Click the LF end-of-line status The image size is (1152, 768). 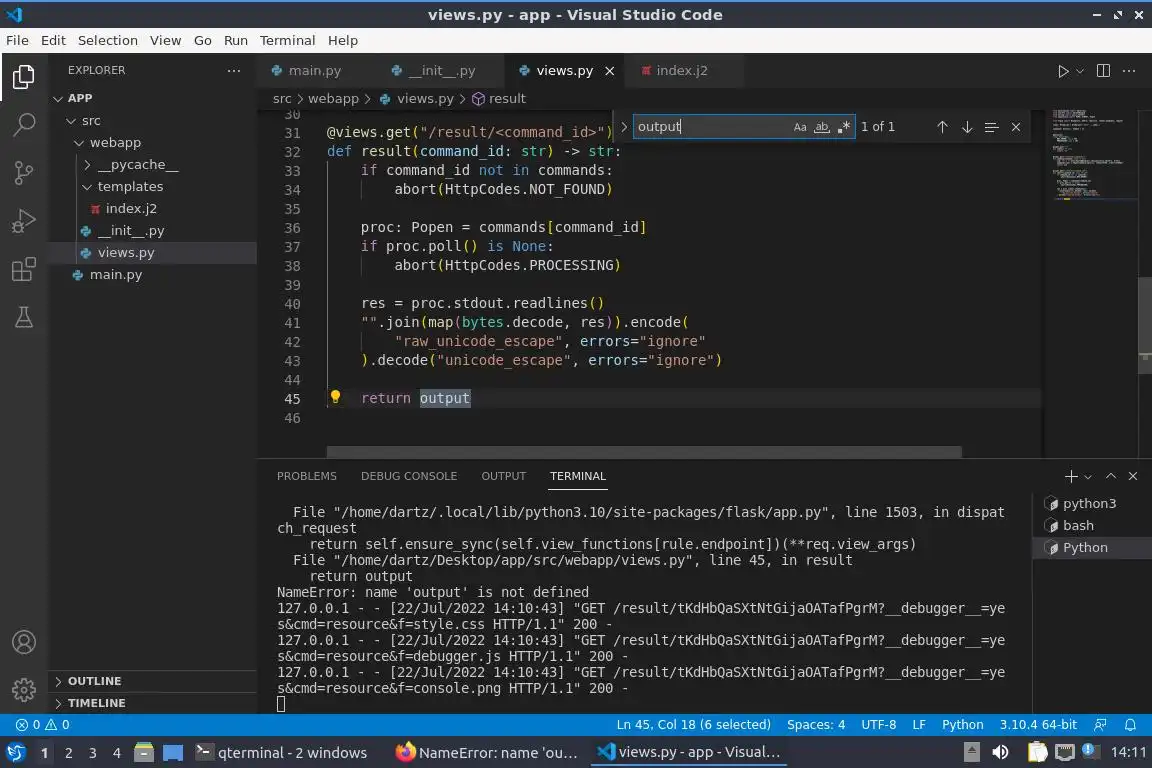click(918, 725)
